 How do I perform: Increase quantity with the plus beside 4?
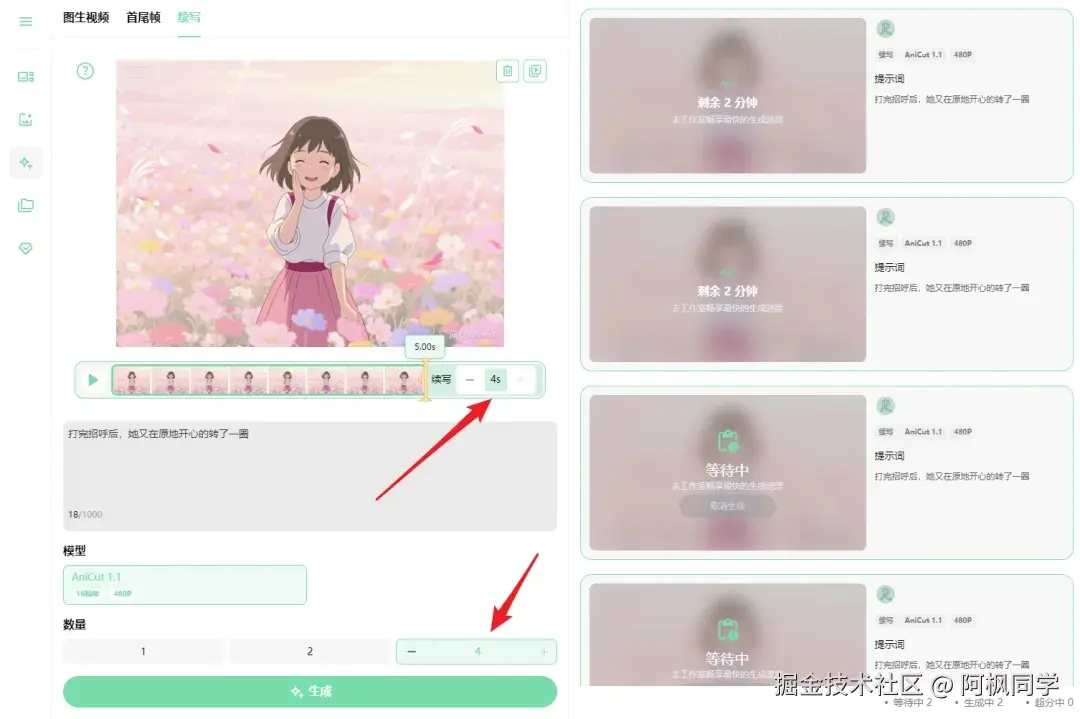[x=543, y=652]
